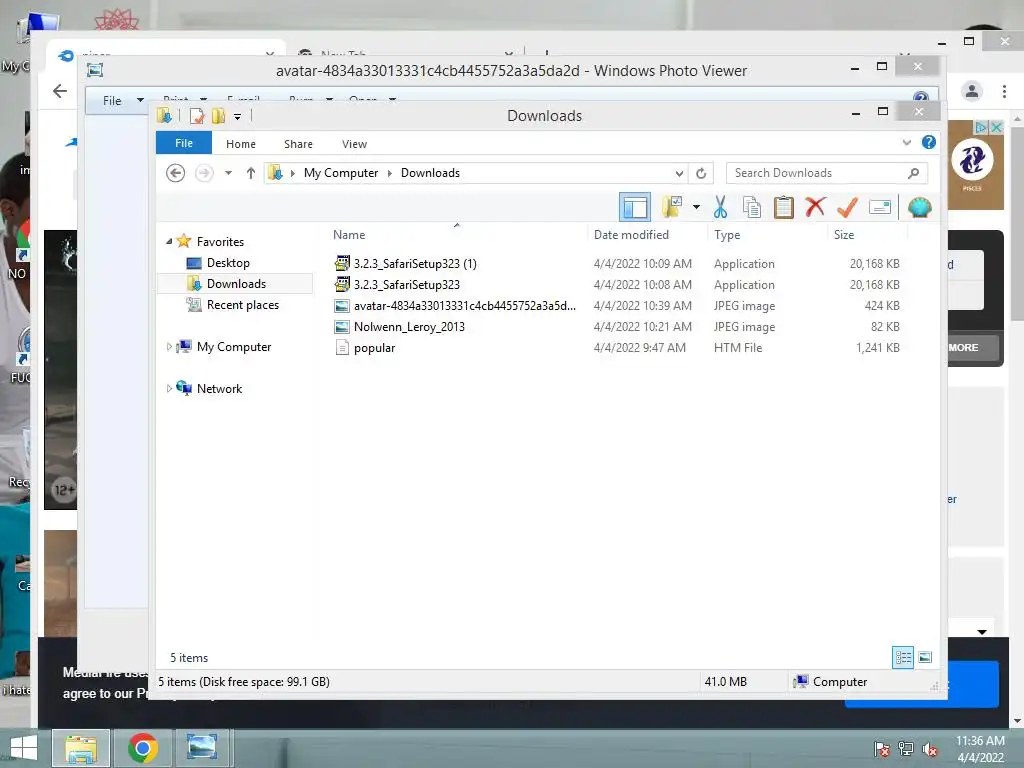Image resolution: width=1024 pixels, height=768 pixels.
Task: Click the orange checkmark Properties icon
Action: pyautogui.click(x=847, y=208)
